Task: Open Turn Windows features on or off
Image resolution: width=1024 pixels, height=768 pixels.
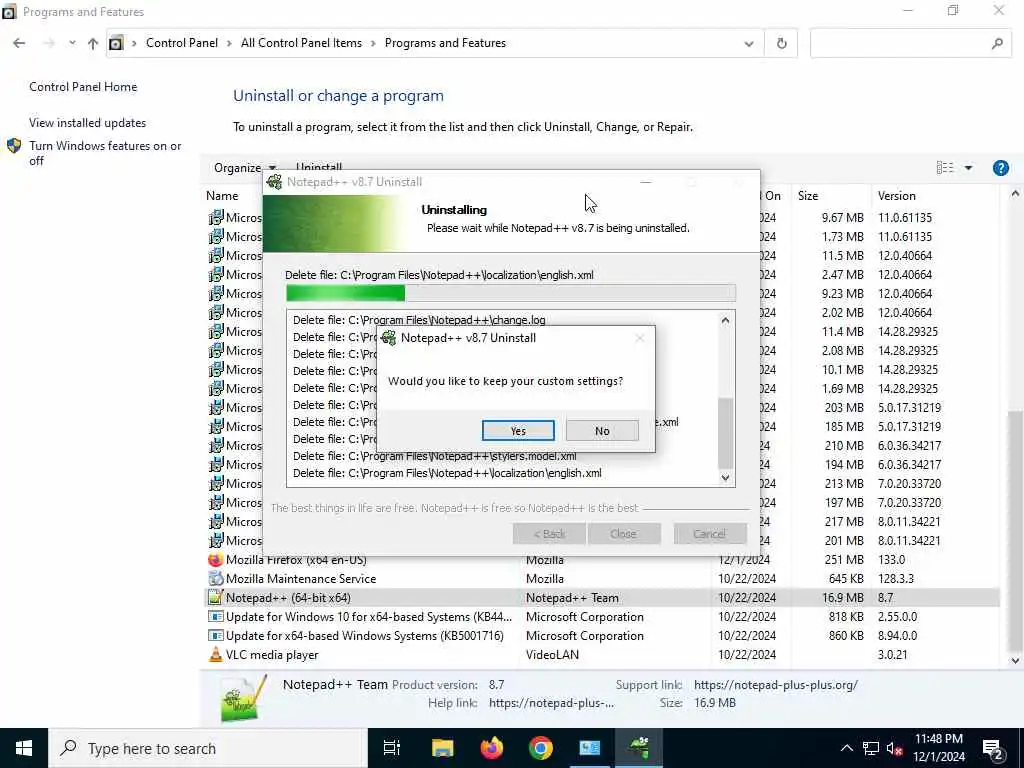Action: click(x=105, y=153)
